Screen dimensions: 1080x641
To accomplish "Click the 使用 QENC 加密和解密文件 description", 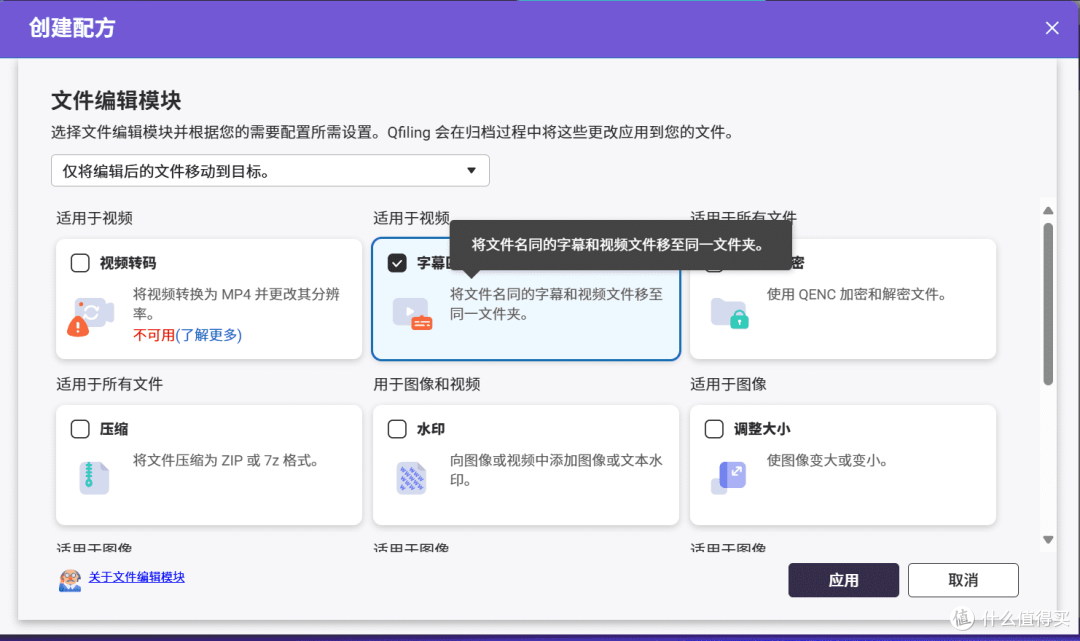I will [856, 295].
